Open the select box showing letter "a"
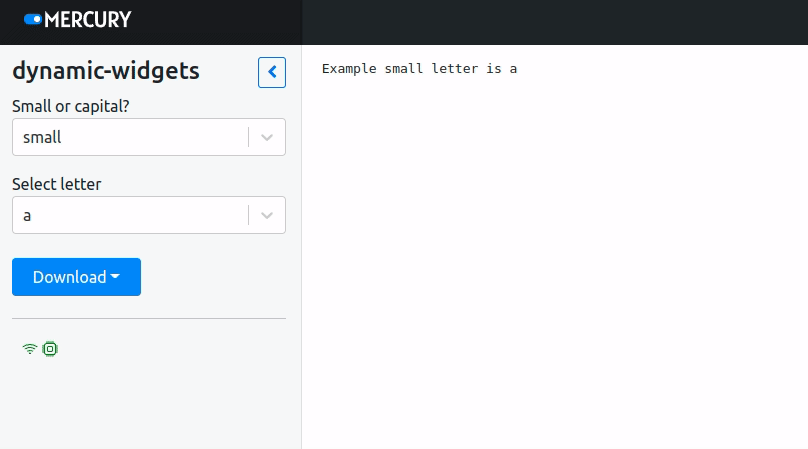The image size is (808, 449). point(130,215)
